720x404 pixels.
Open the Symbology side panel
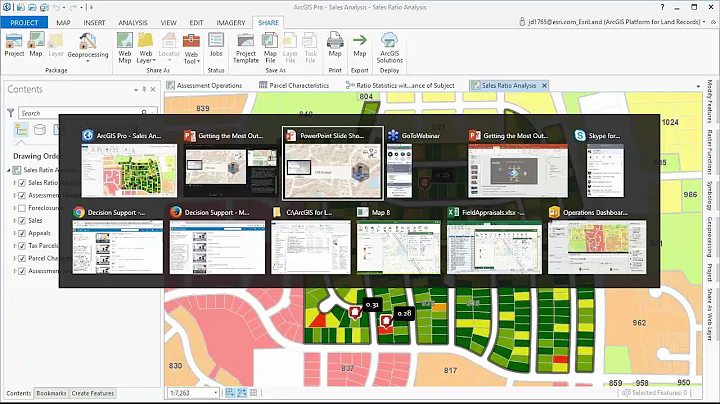[x=710, y=196]
